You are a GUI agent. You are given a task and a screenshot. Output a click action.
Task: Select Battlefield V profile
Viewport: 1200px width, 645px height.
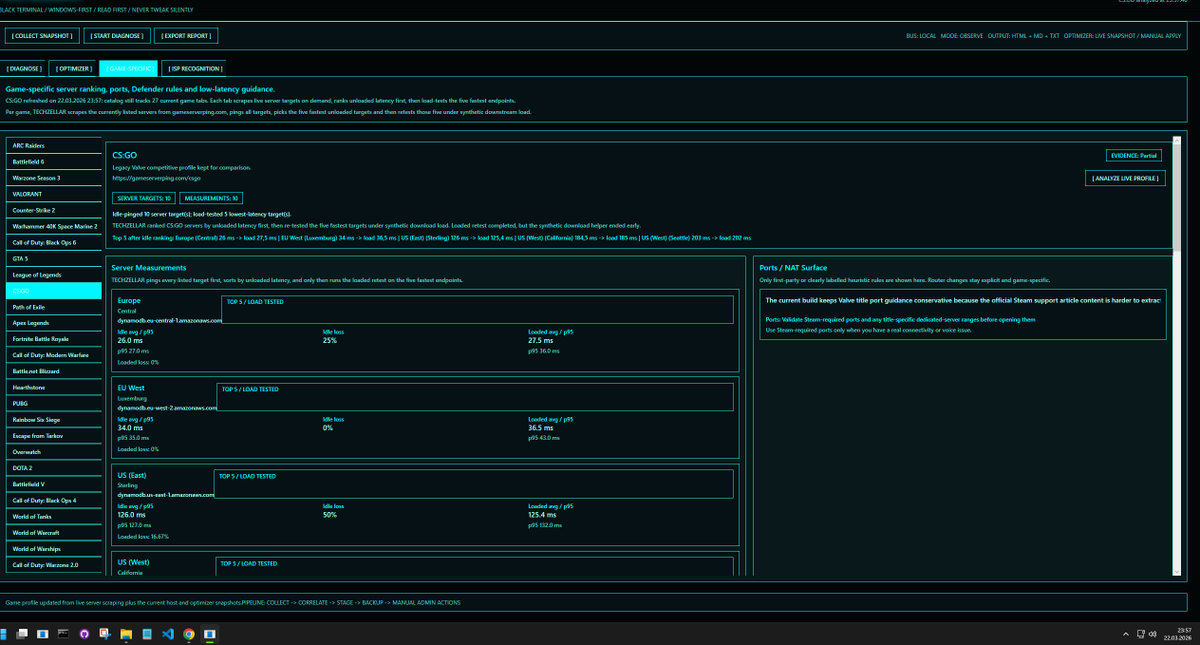pyautogui.click(x=54, y=484)
